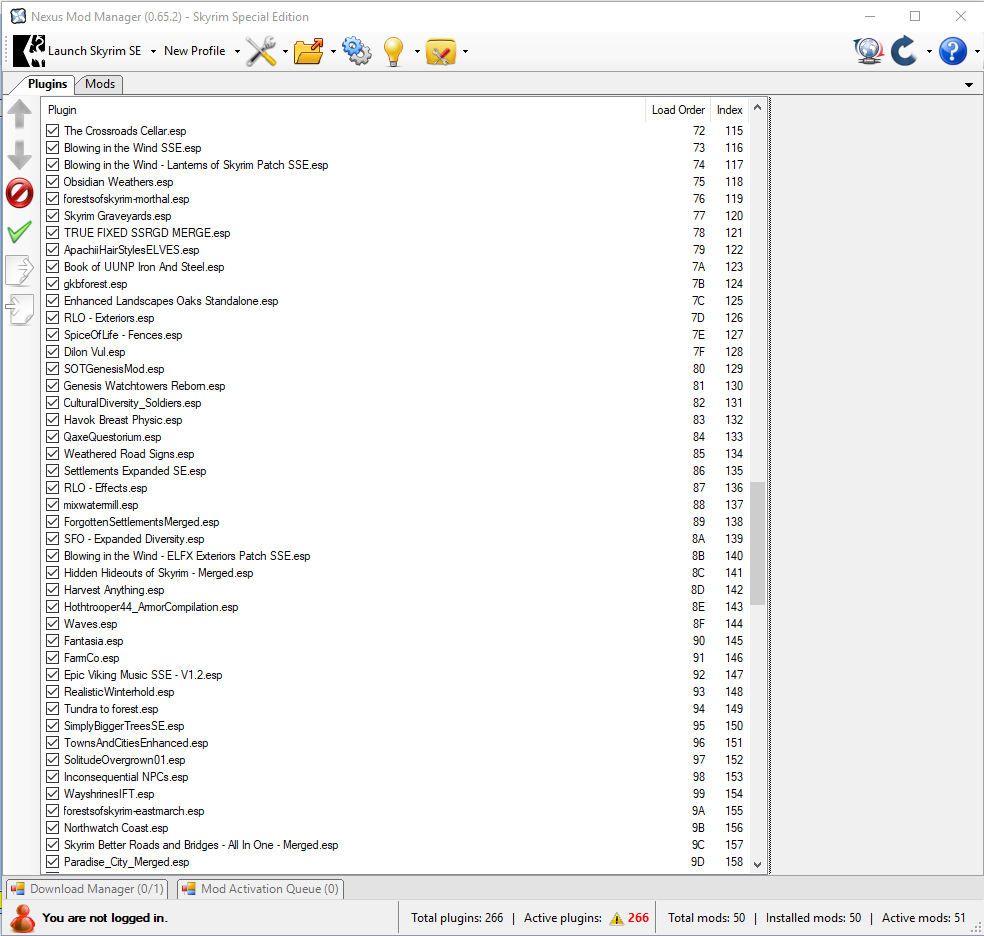The image size is (984, 936).
Task: Click the move plugin up arrow
Action: pyautogui.click(x=20, y=114)
